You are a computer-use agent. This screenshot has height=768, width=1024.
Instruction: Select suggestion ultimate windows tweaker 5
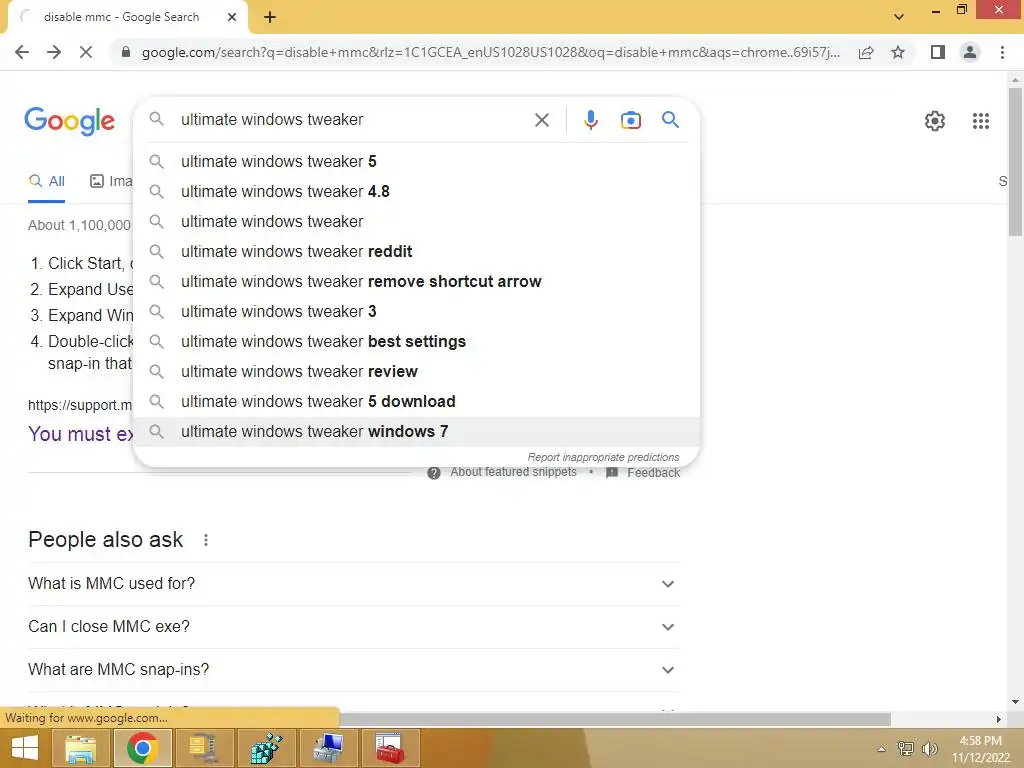tap(416, 161)
